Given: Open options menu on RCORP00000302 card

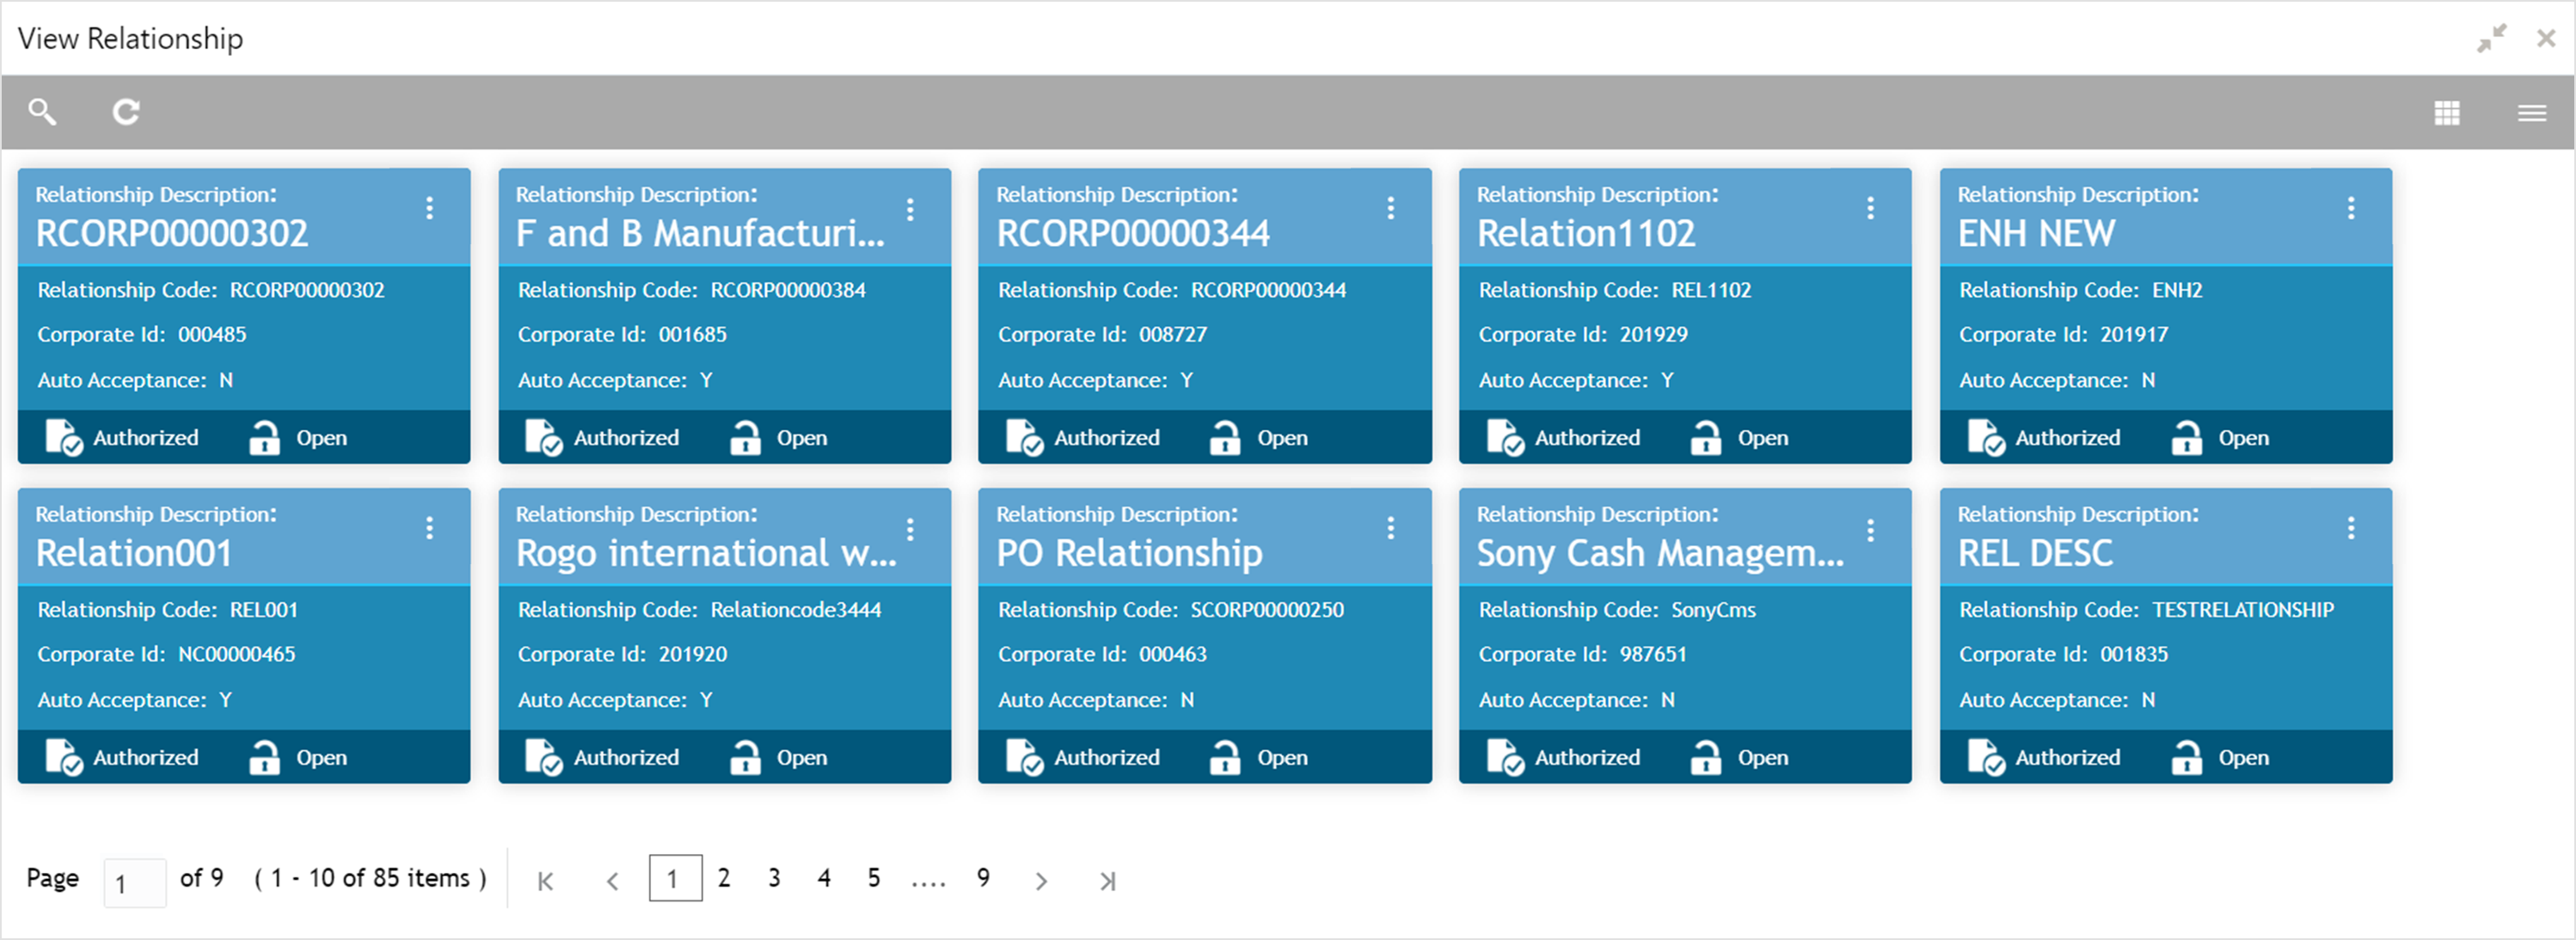Looking at the screenshot, I should point(430,208).
